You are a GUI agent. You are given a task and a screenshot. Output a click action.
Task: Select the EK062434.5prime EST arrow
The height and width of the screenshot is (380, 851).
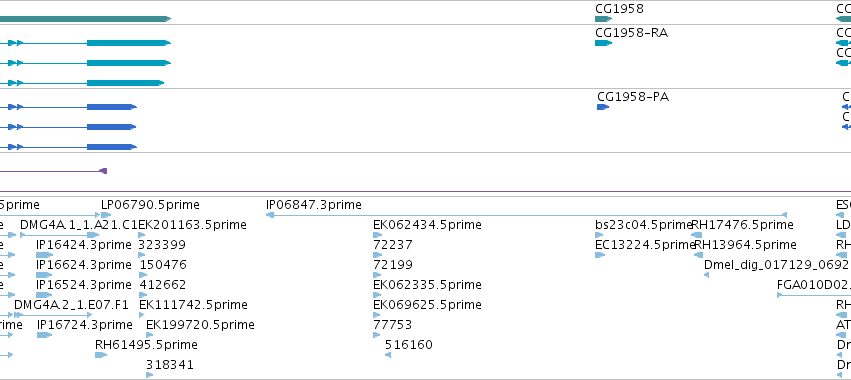tap(378, 235)
